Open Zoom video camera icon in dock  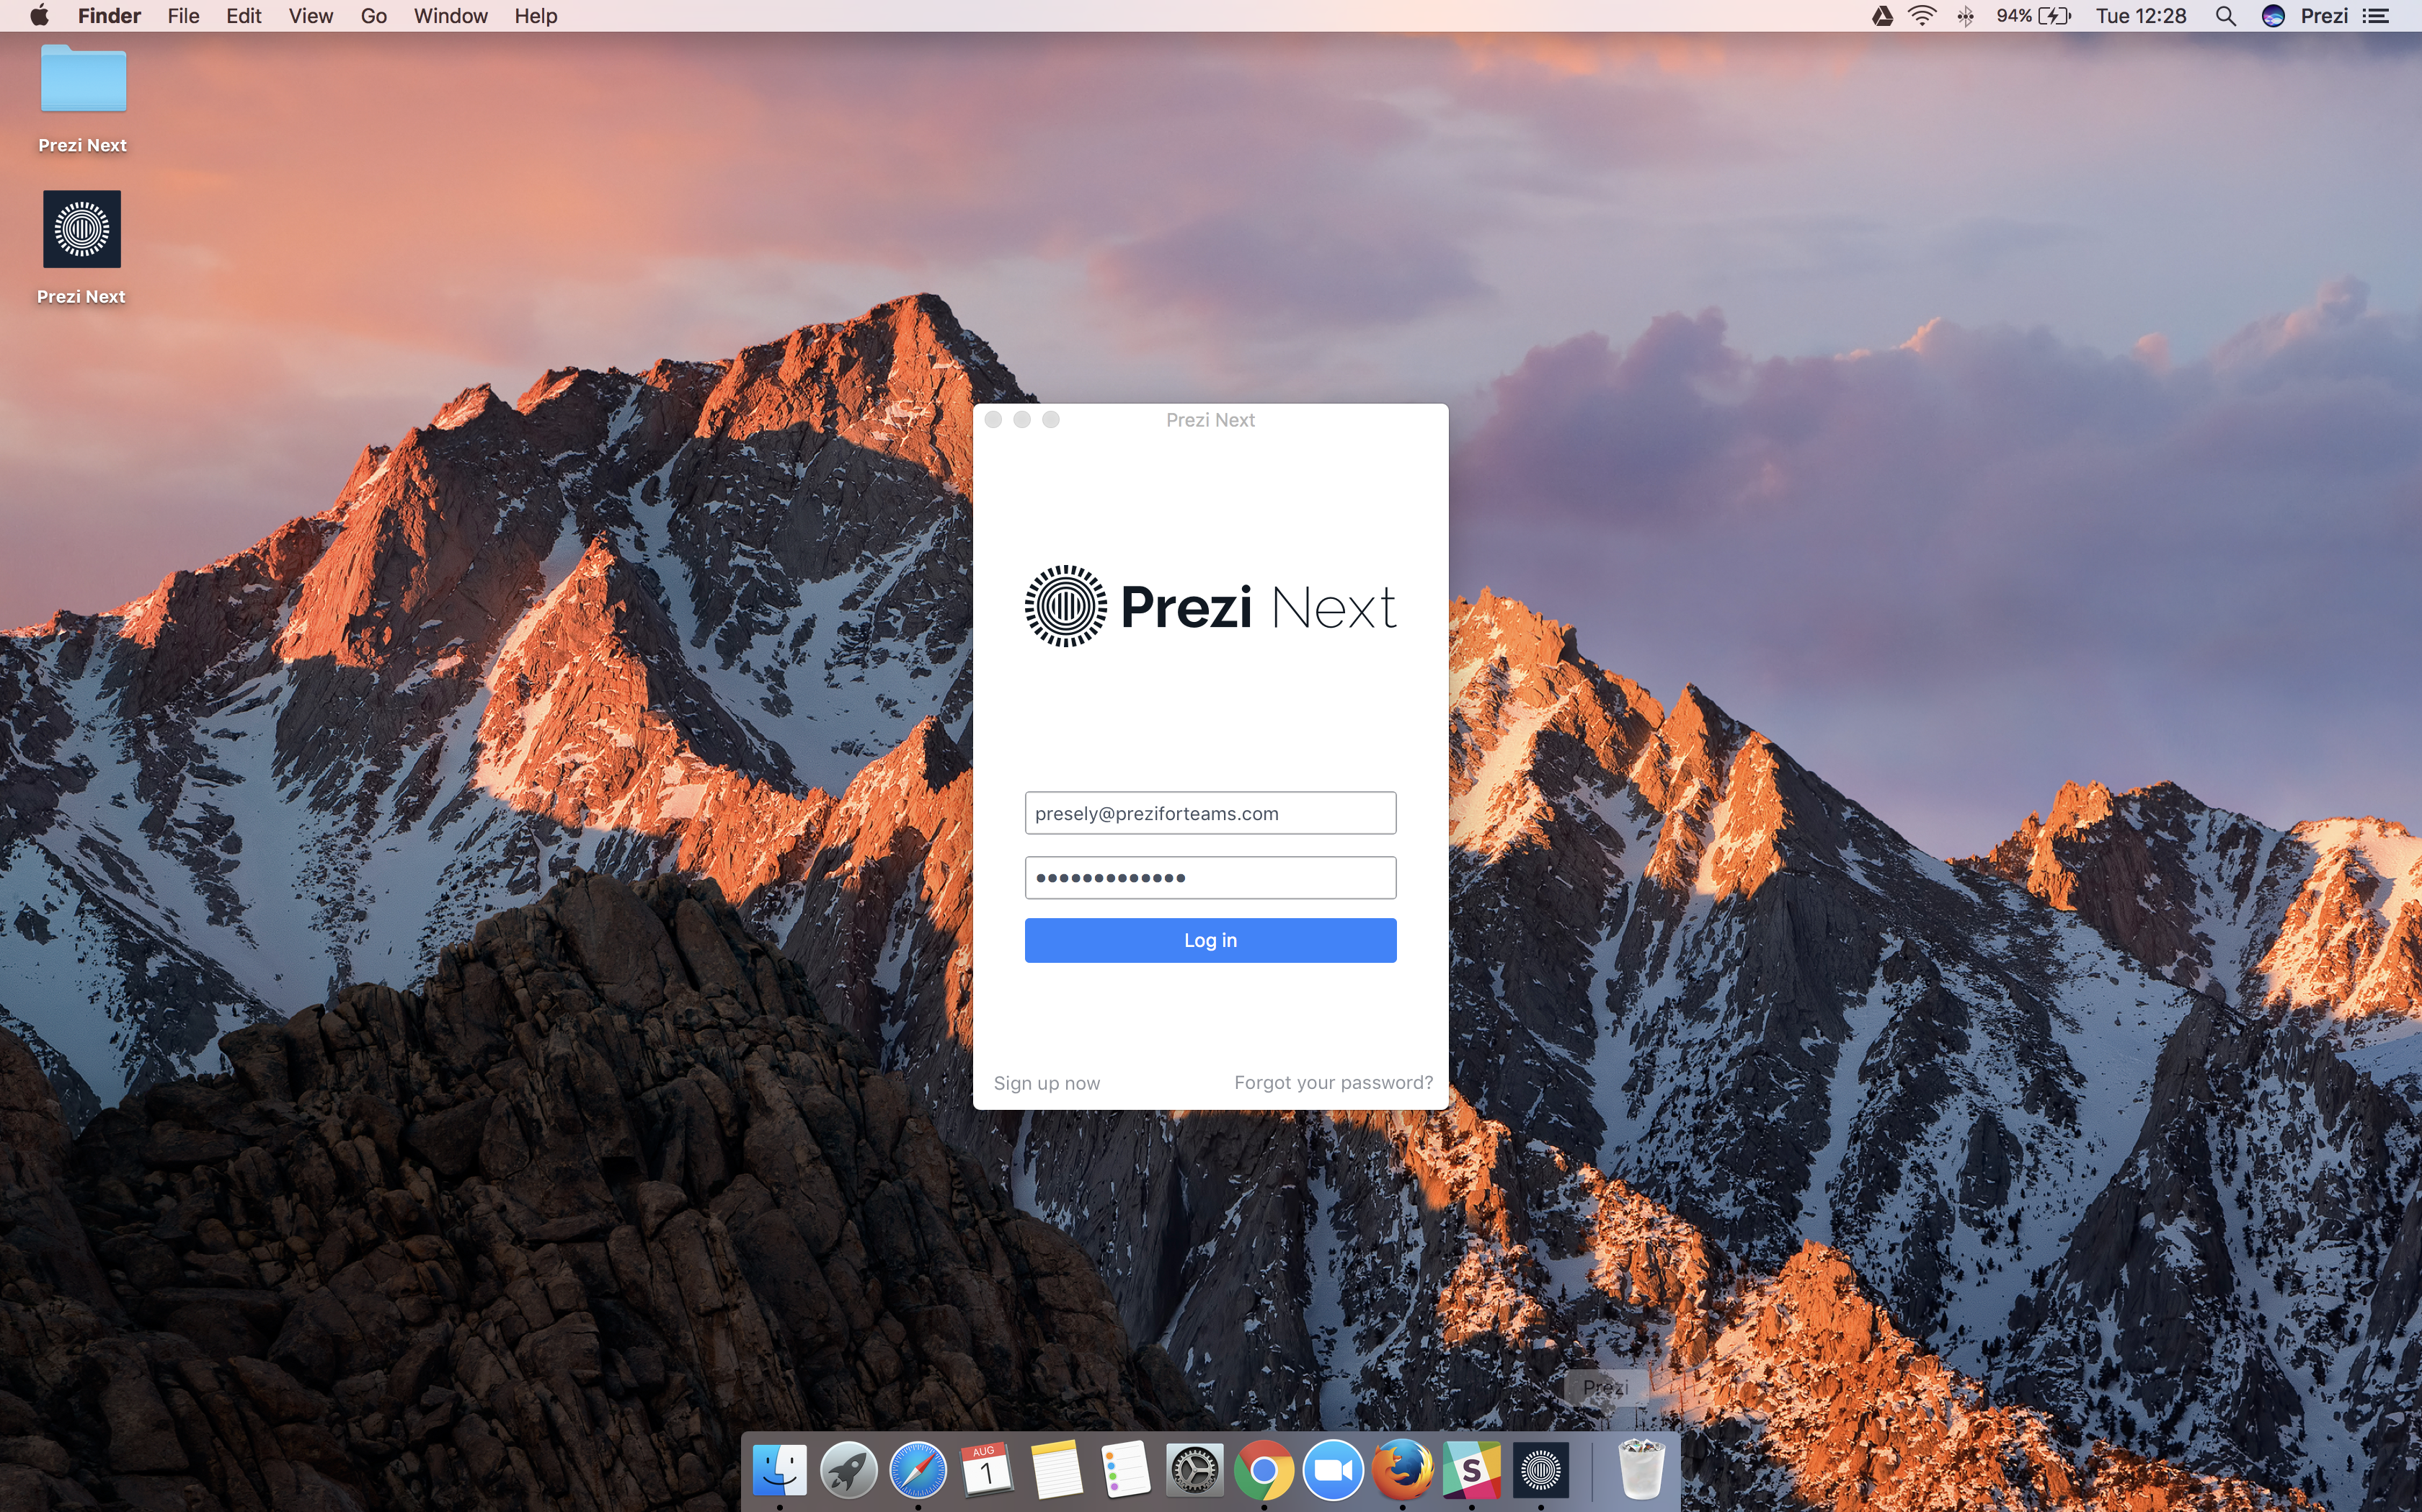click(1333, 1470)
